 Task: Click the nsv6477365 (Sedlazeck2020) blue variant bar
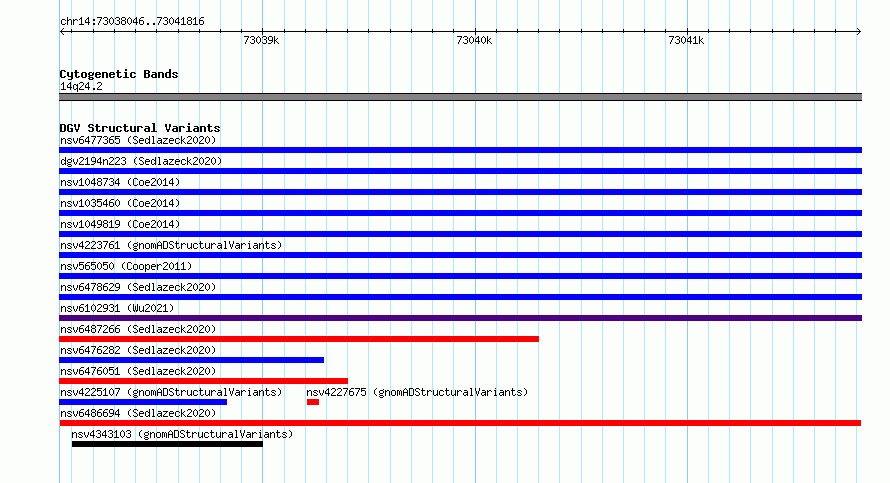pyautogui.click(x=460, y=150)
